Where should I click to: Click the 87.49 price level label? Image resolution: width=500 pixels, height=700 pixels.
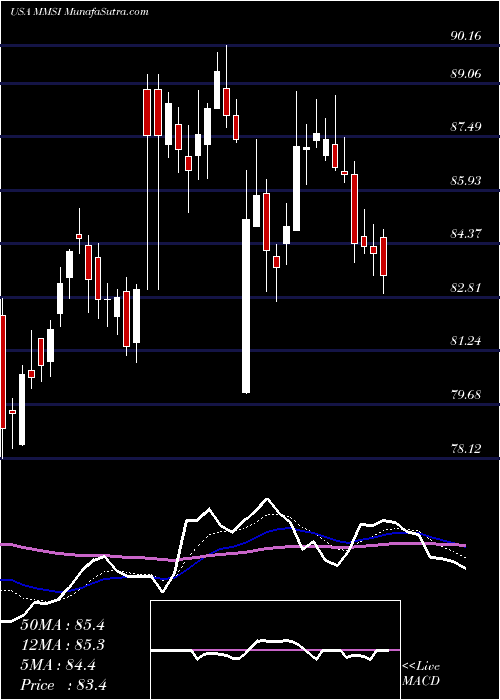click(x=466, y=127)
